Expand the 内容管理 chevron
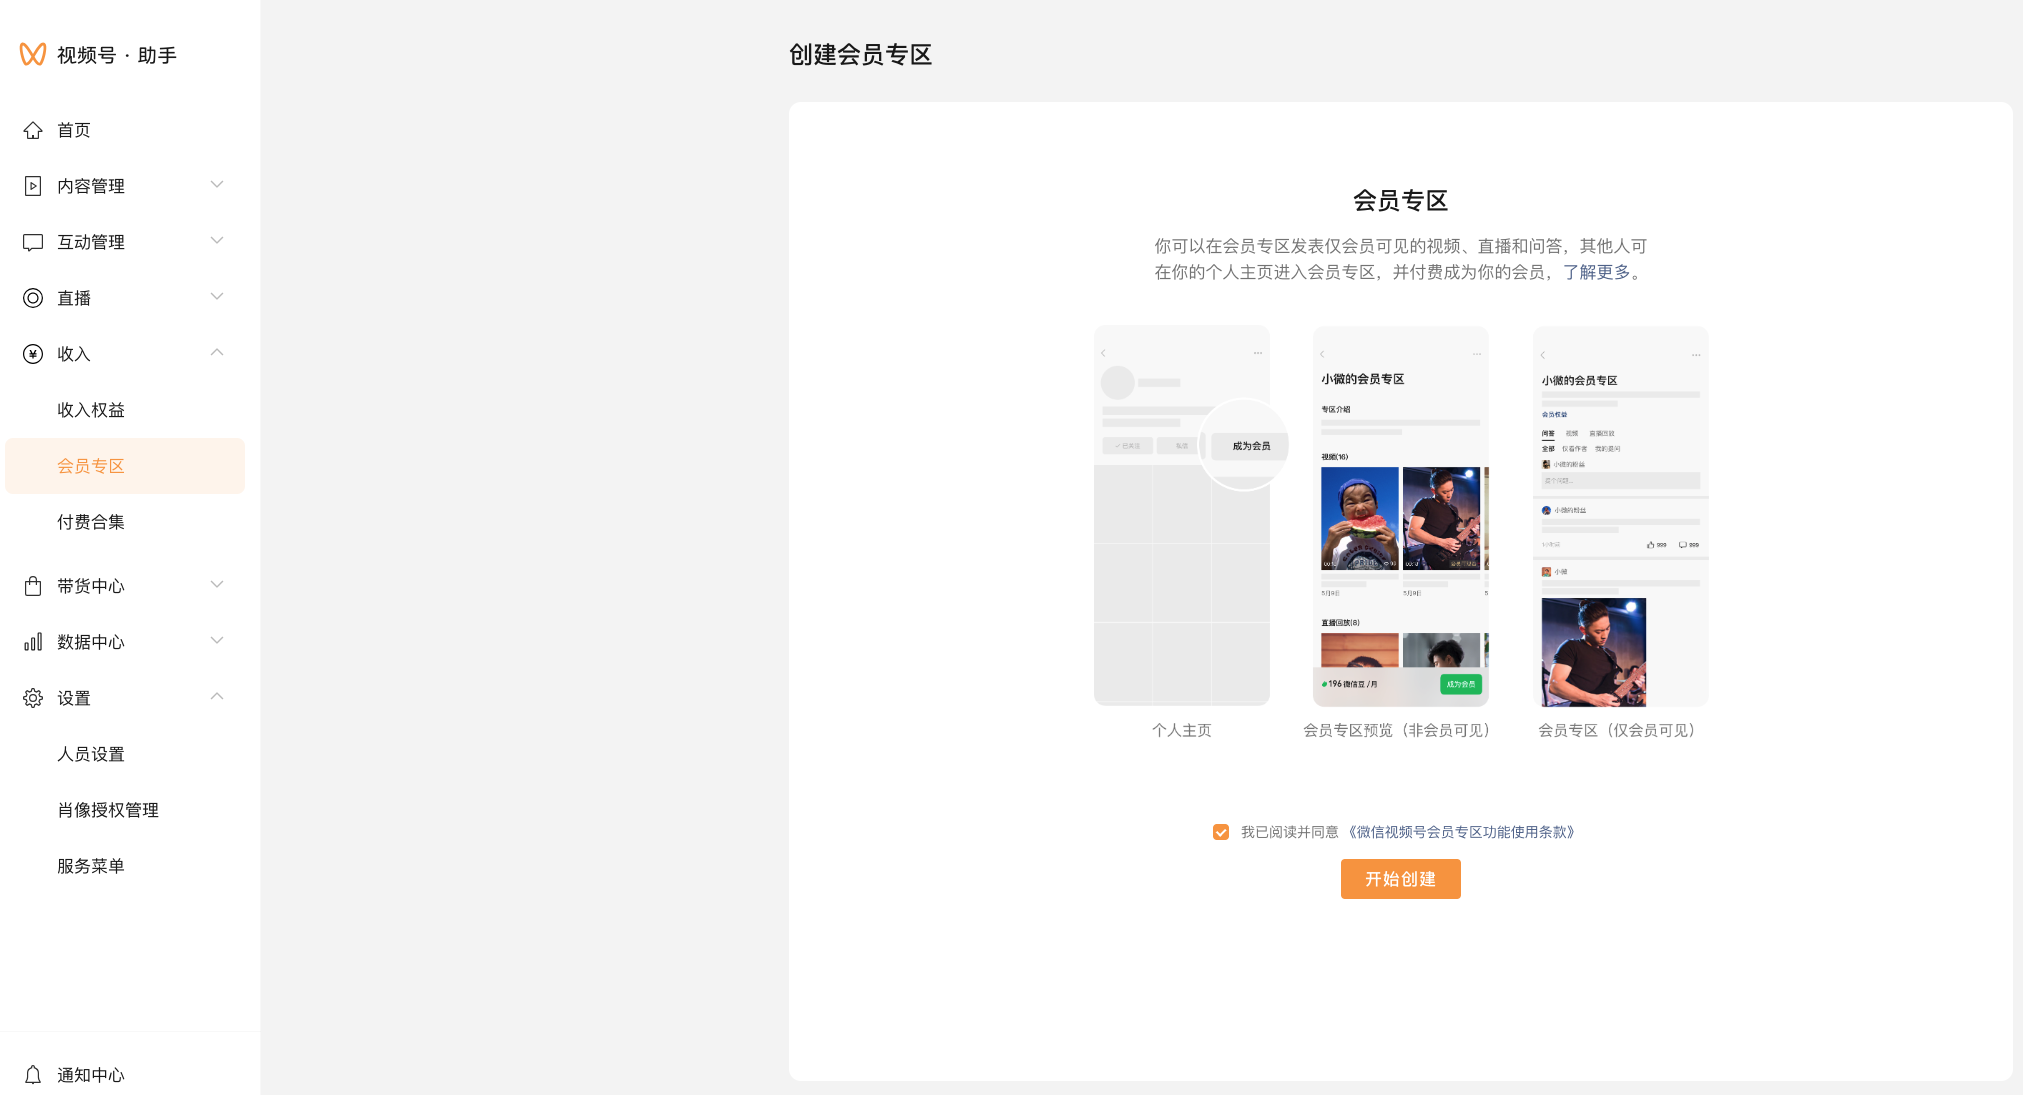The height and width of the screenshot is (1095, 2023). click(217, 185)
